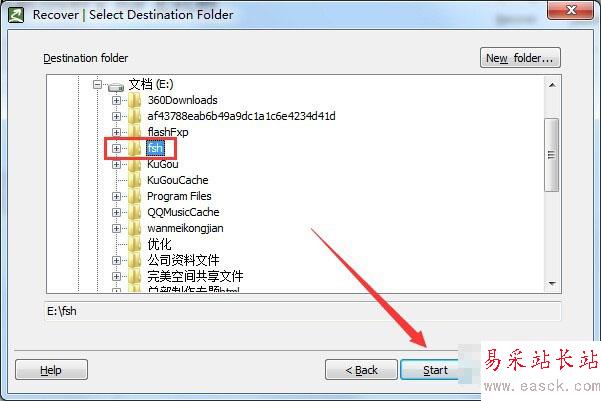Click the 360Downloads folder icon
601x401 pixels.
click(x=135, y=100)
